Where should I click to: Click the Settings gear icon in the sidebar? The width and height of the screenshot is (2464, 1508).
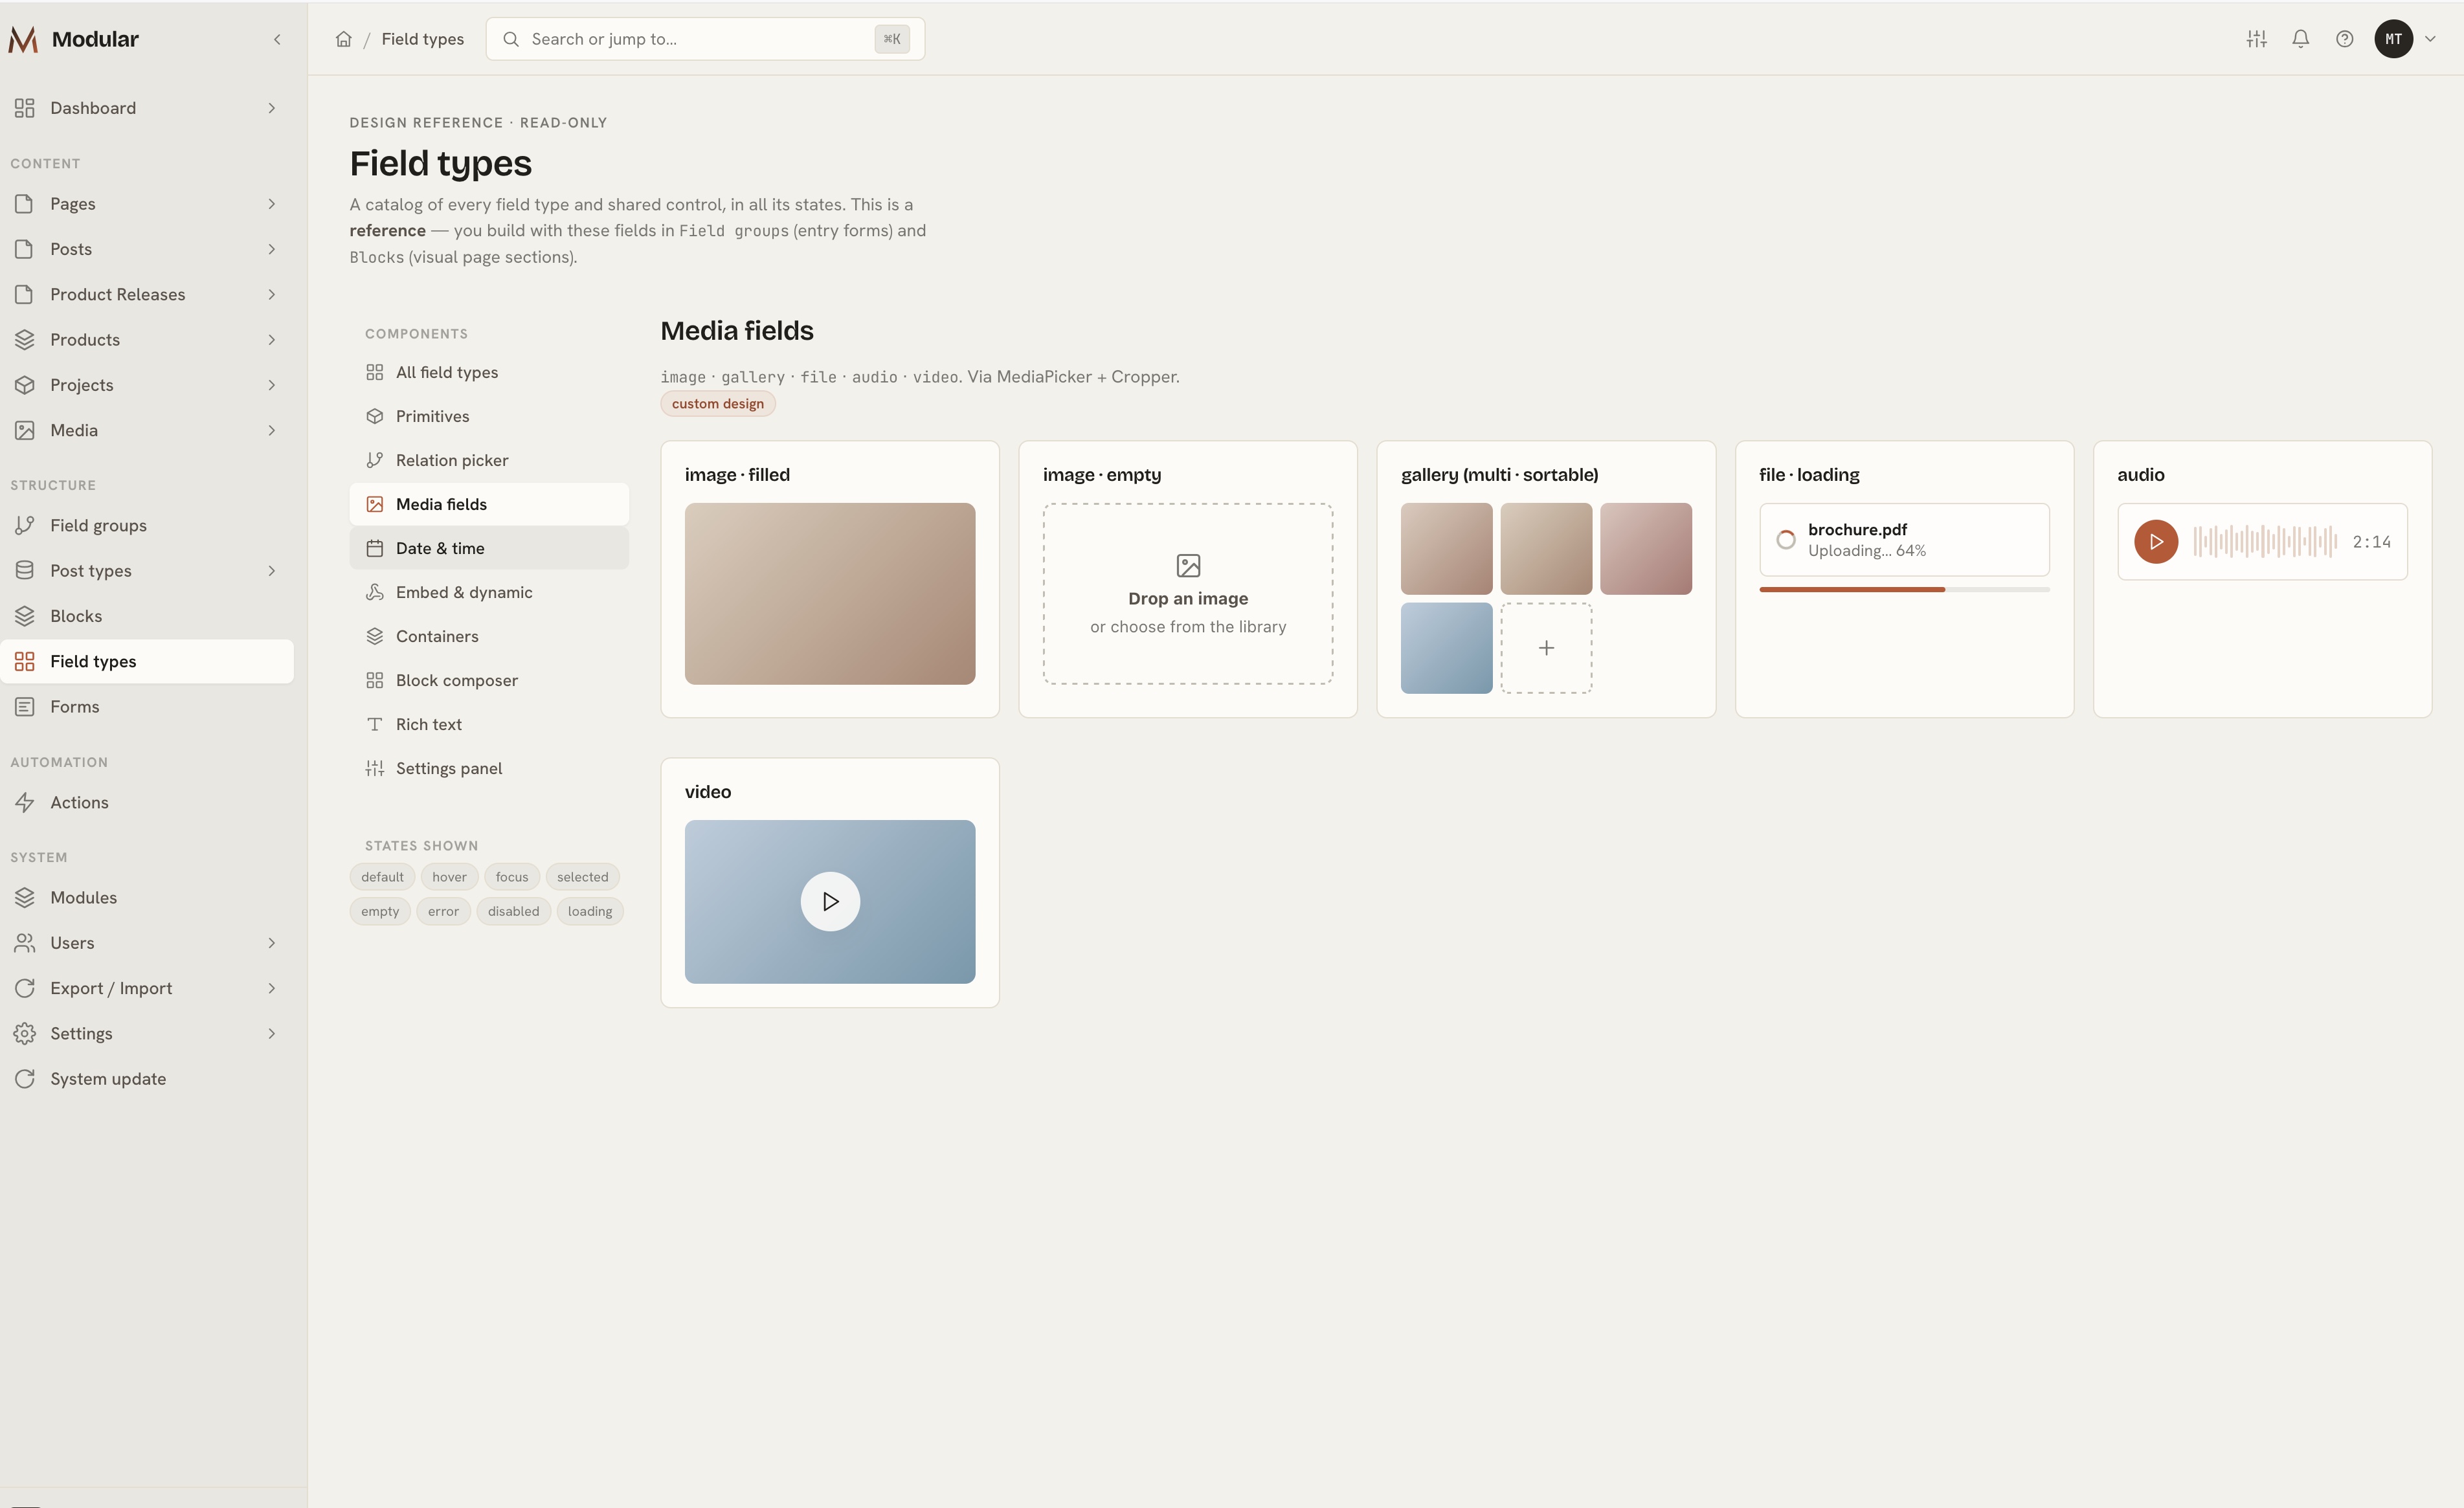25,1034
